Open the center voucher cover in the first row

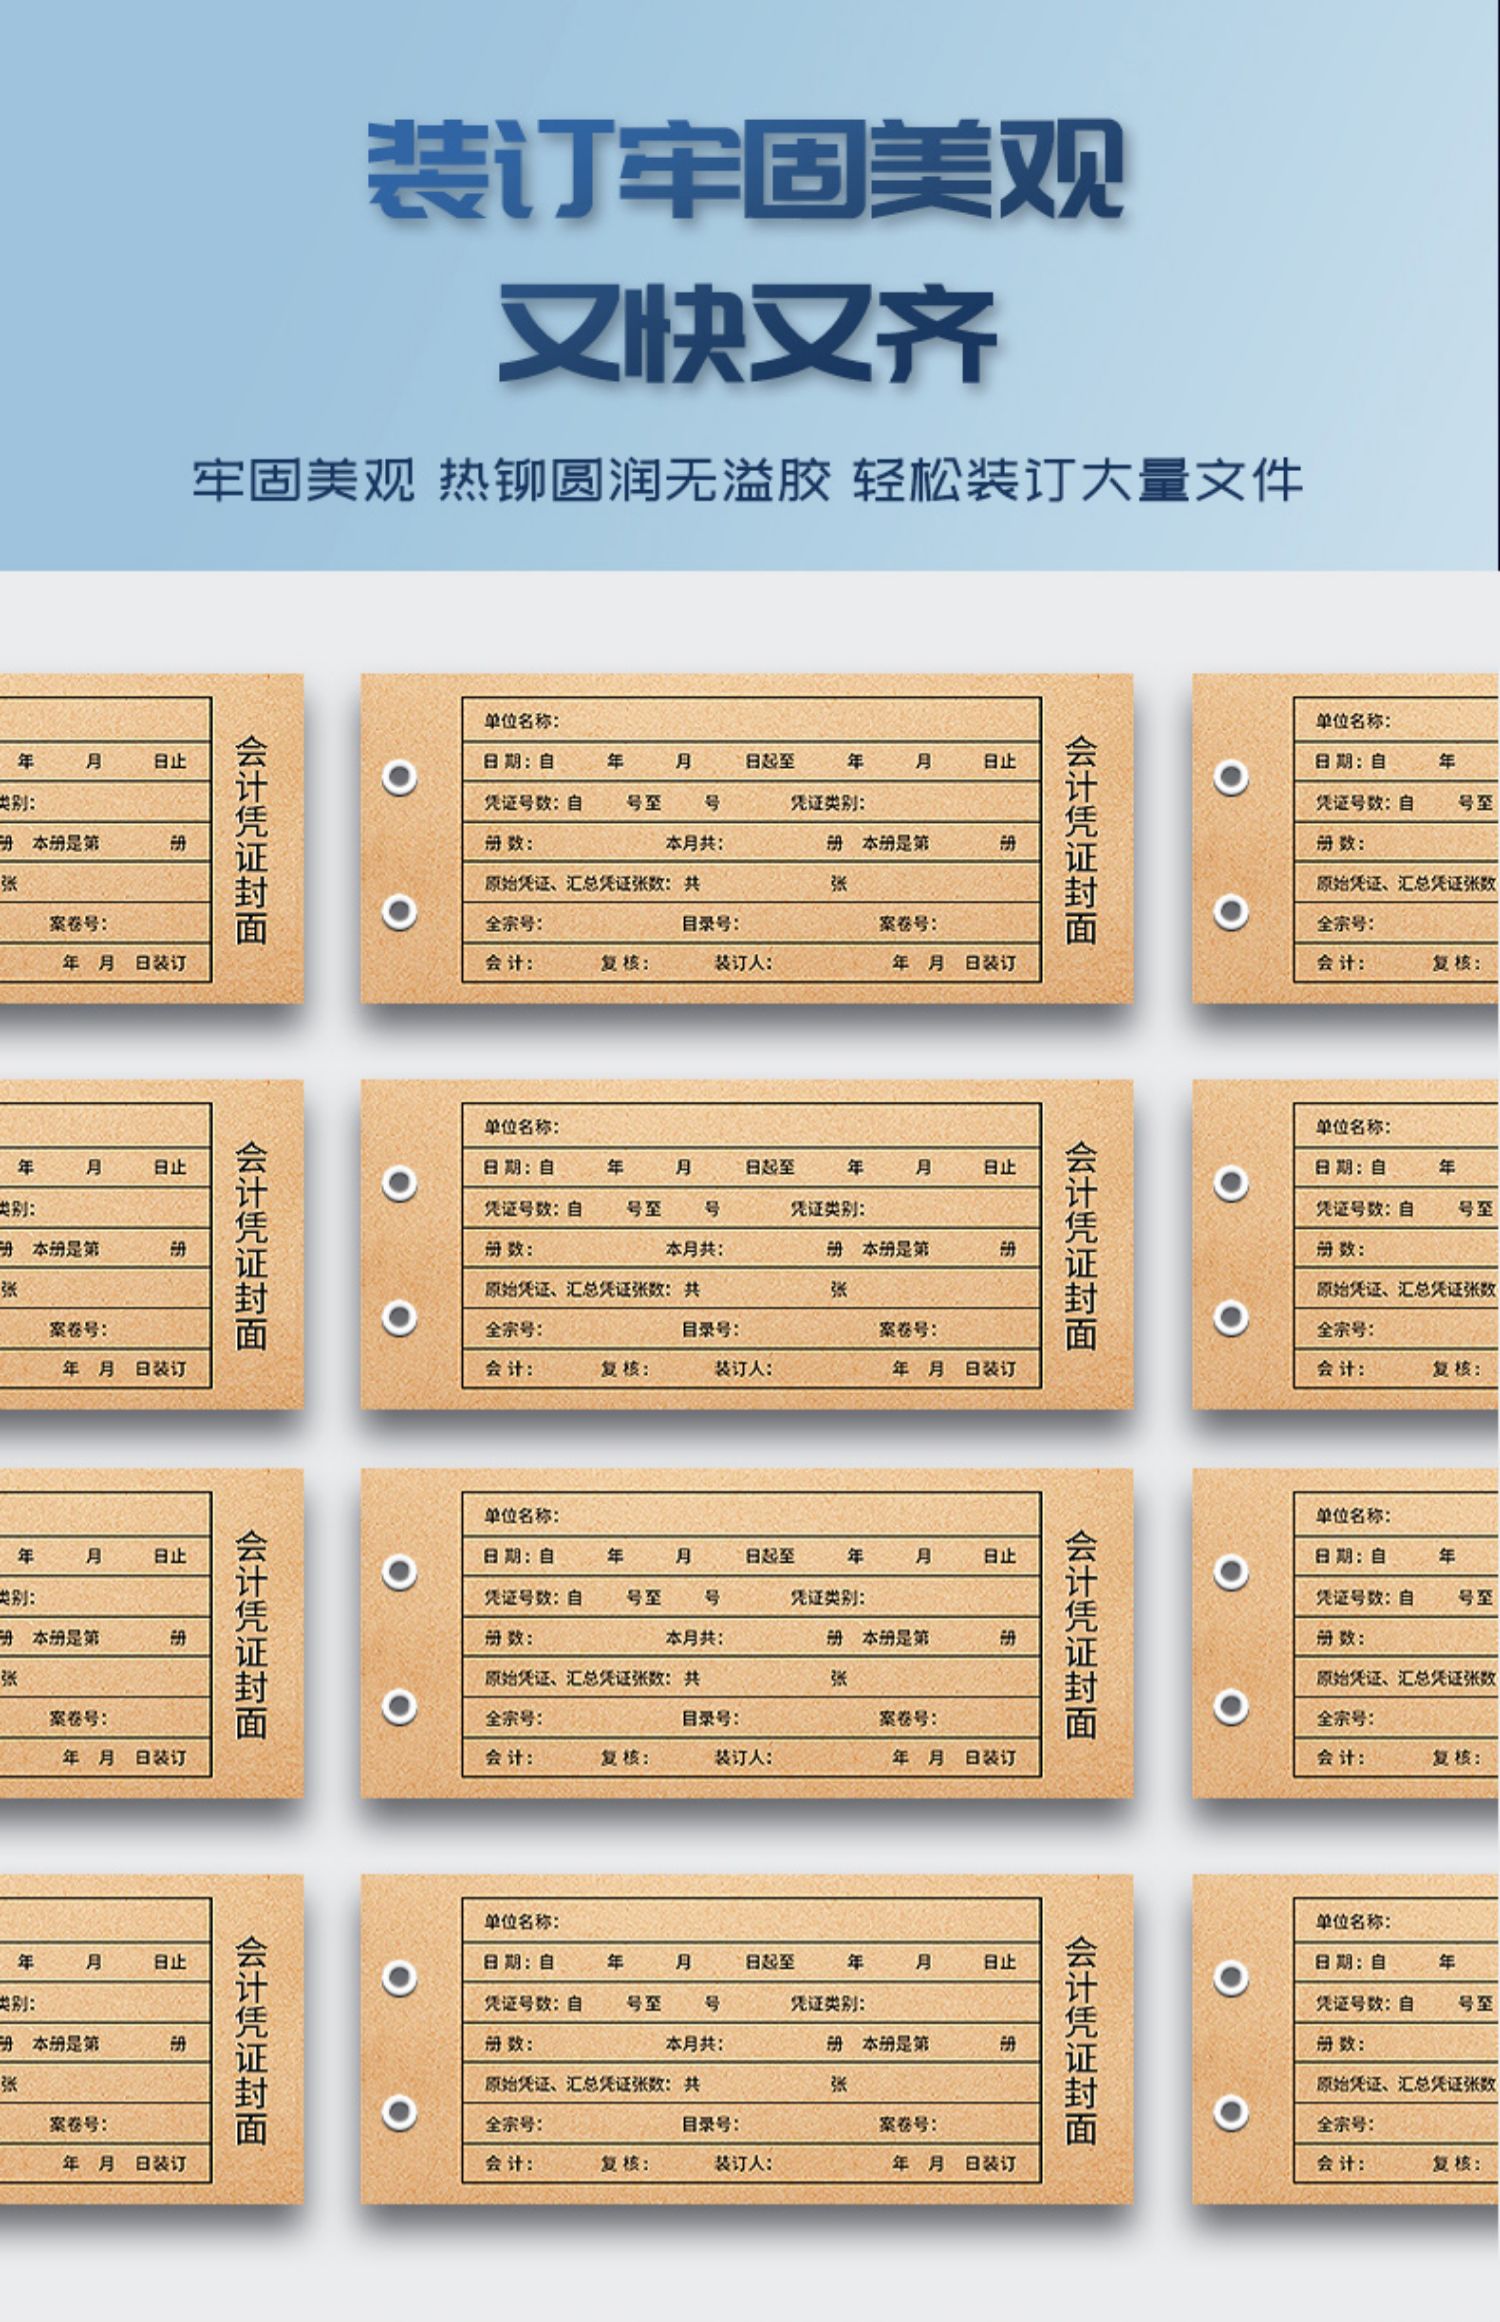click(747, 838)
